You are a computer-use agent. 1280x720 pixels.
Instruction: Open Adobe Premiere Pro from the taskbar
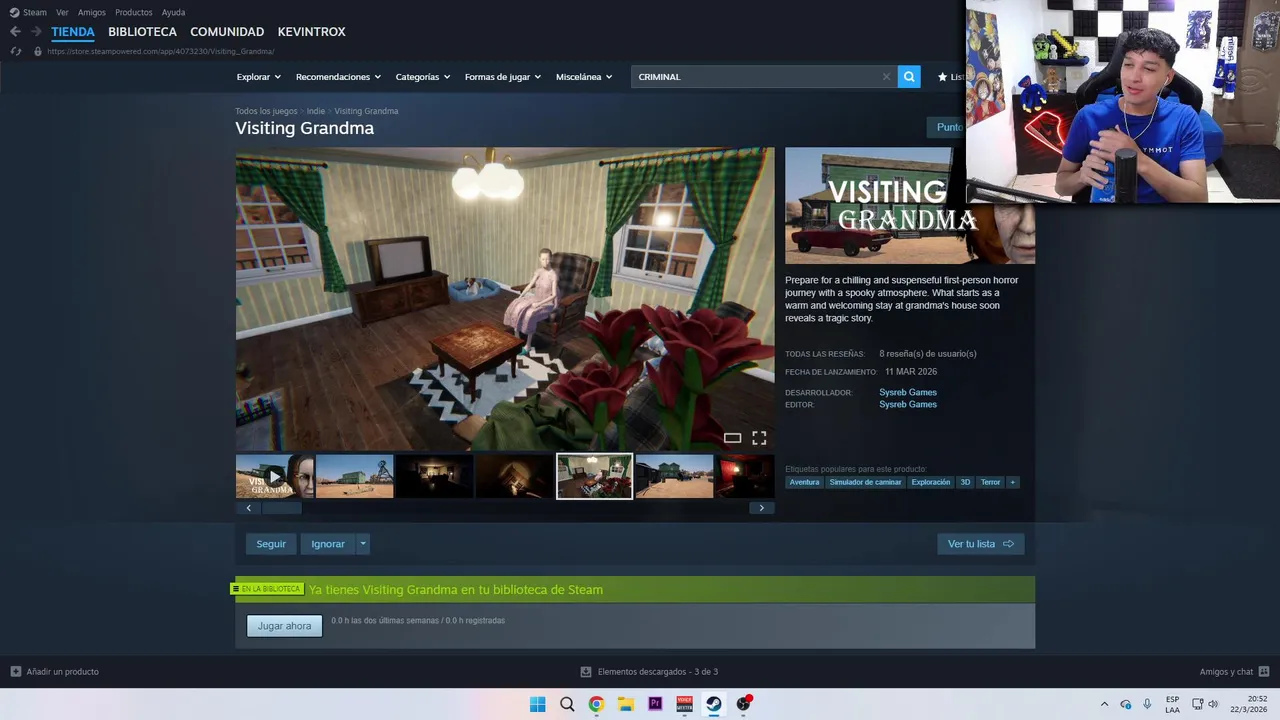(x=655, y=704)
